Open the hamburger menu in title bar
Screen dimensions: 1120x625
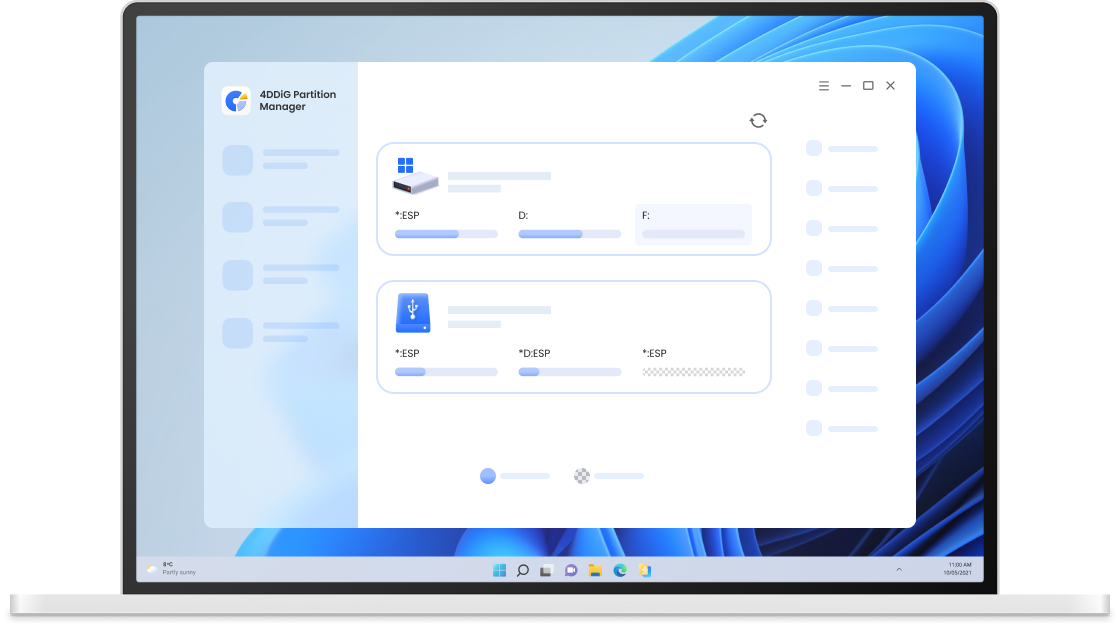pyautogui.click(x=824, y=86)
